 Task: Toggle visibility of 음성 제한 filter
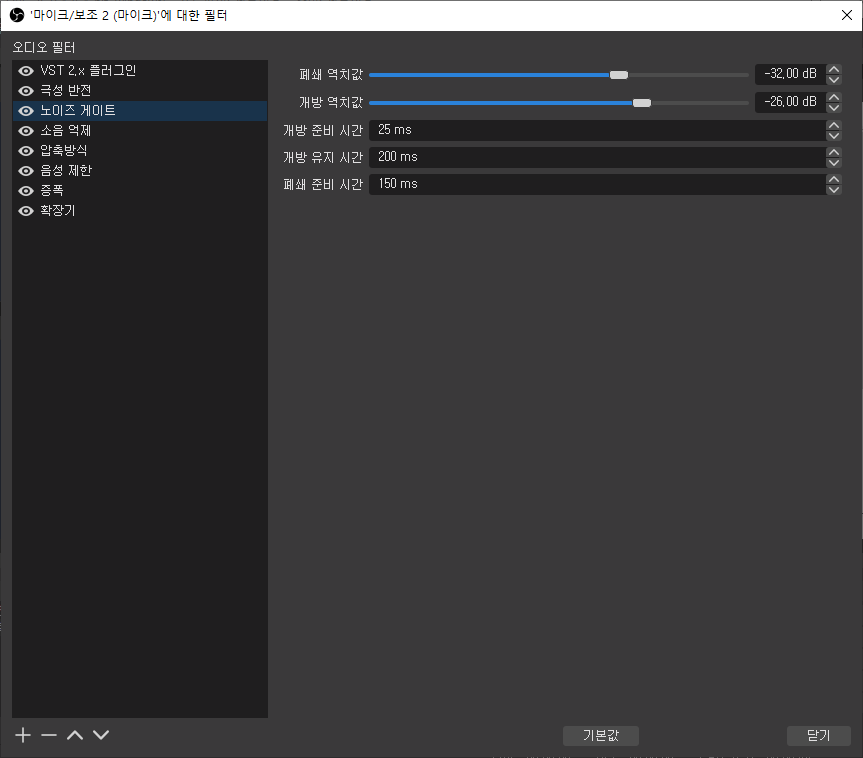[26, 171]
